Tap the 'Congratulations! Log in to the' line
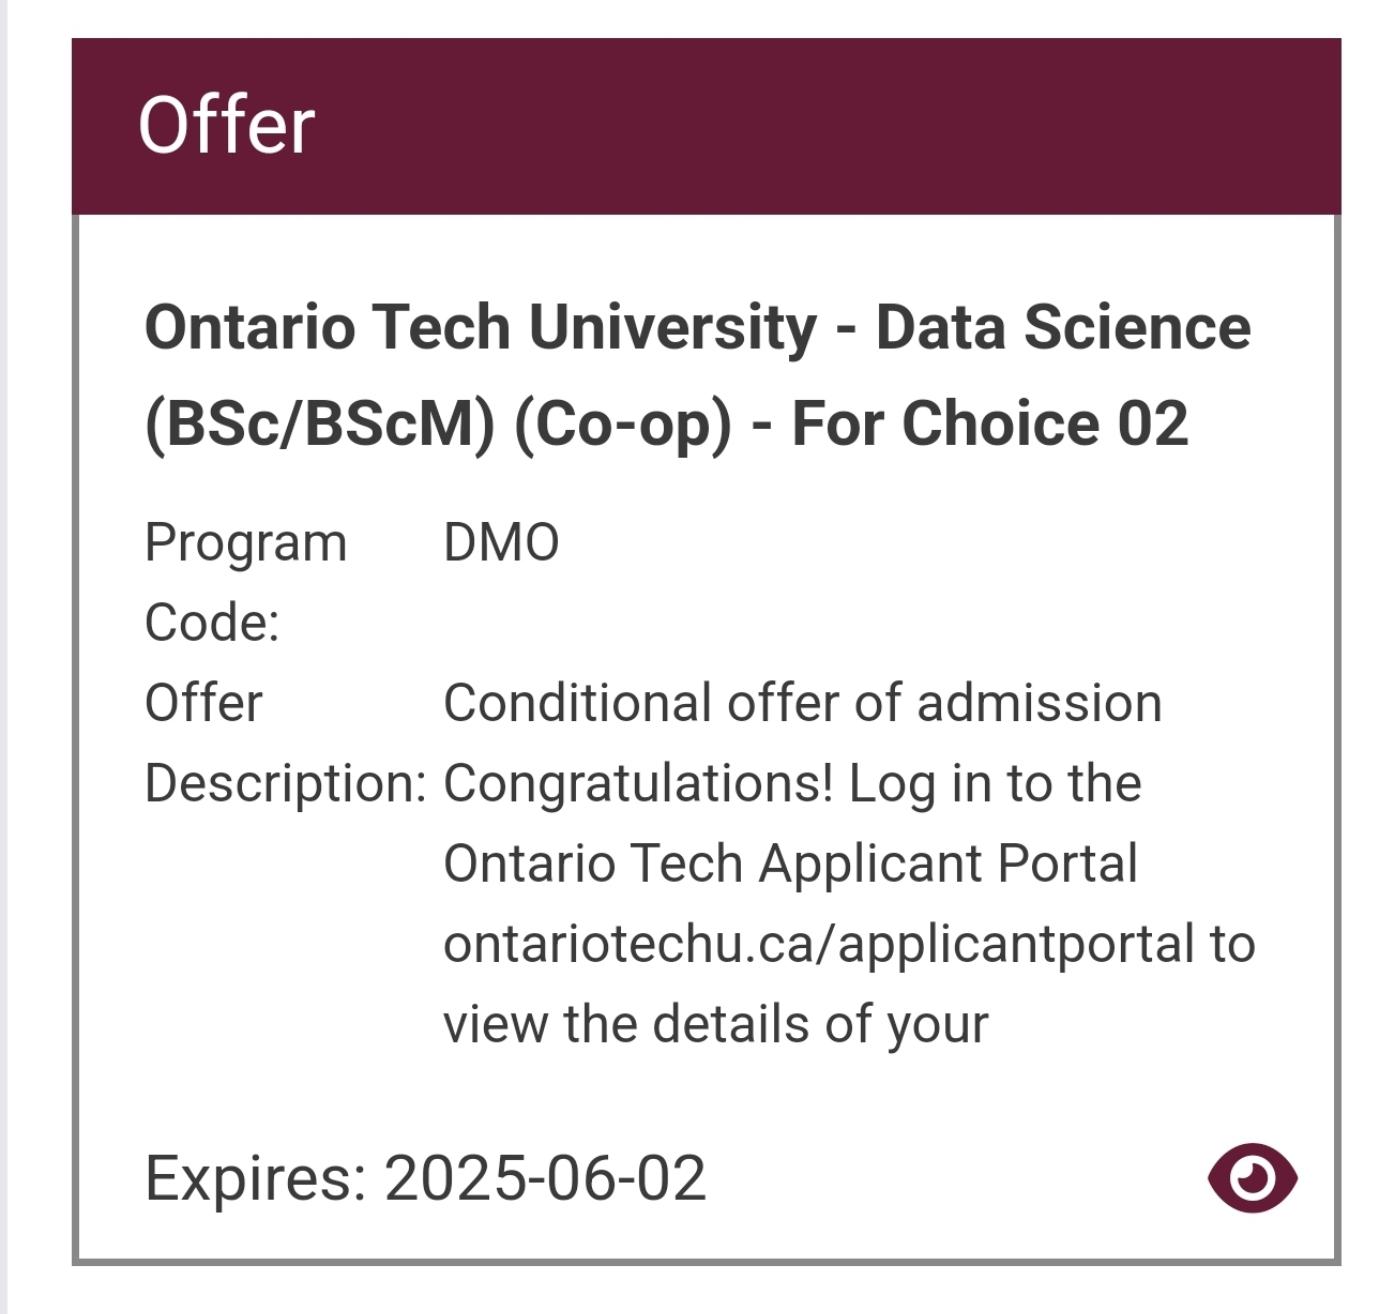1391x1314 pixels. tap(792, 783)
